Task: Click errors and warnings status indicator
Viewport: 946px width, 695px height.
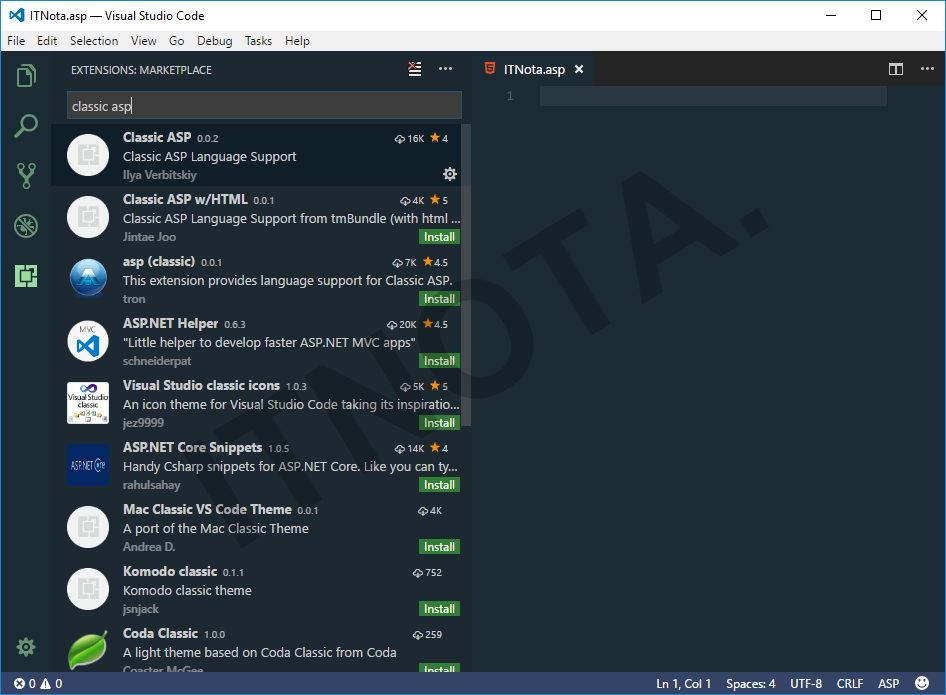Action: 38,684
